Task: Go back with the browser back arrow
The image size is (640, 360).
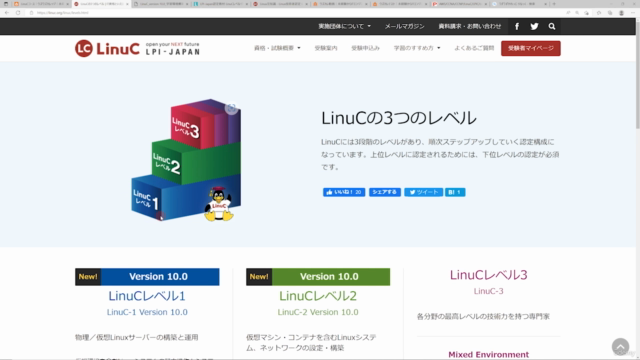Action: pyautogui.click(x=7, y=13)
